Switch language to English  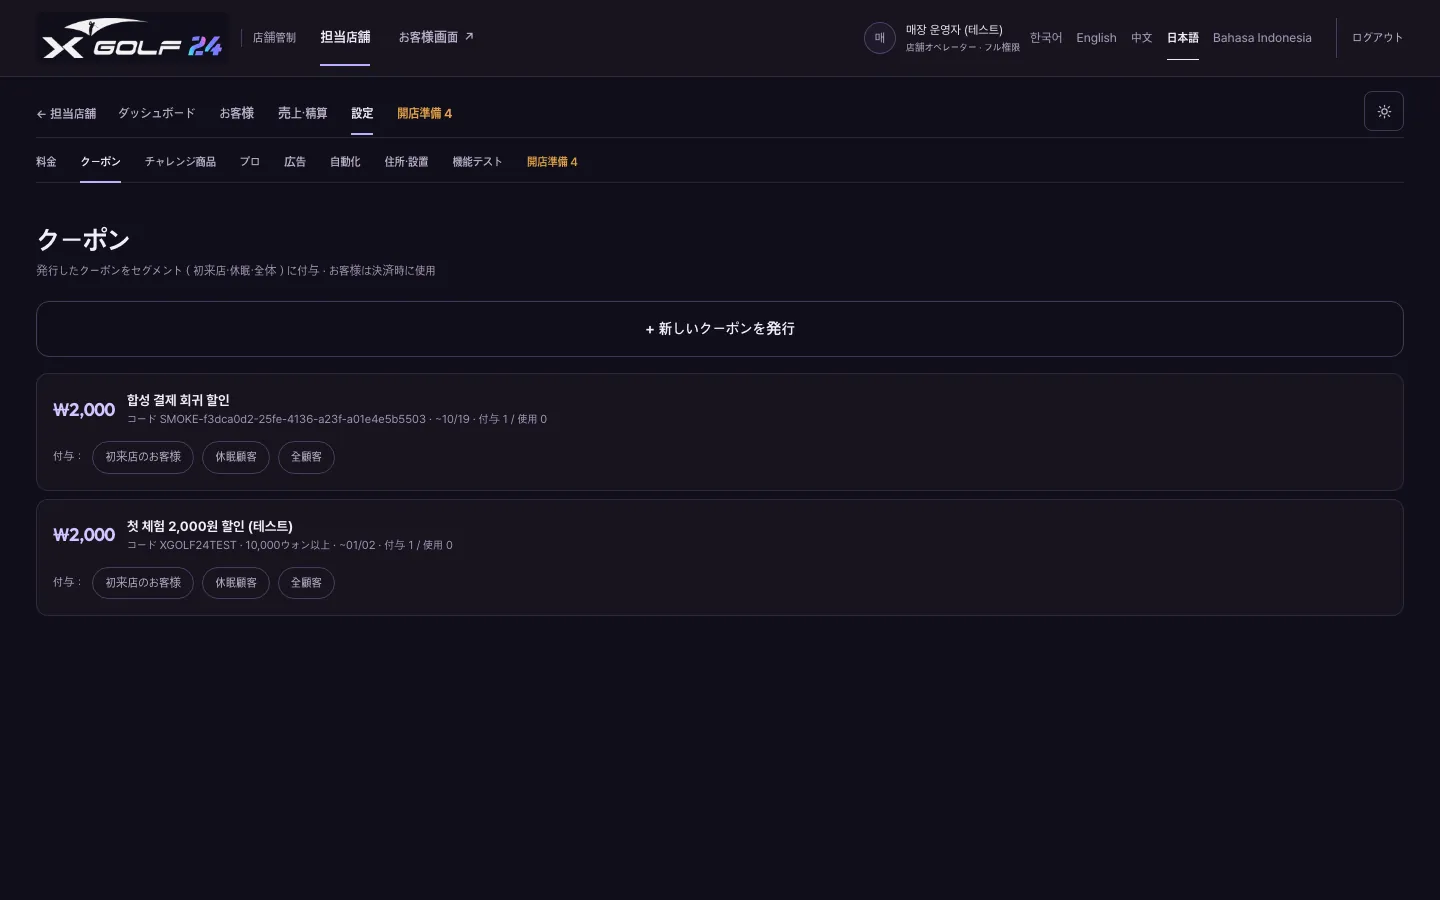[x=1096, y=38]
